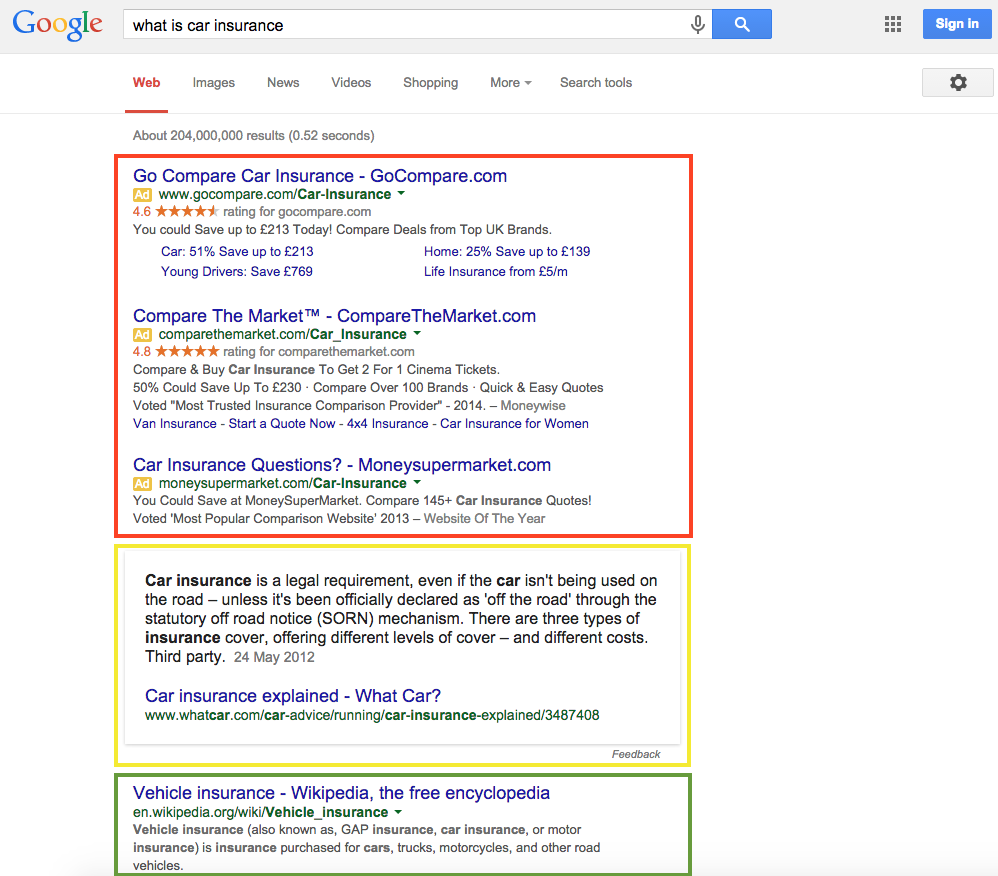Switch to the News tab
Viewport: 998px width, 876px height.
pos(283,83)
